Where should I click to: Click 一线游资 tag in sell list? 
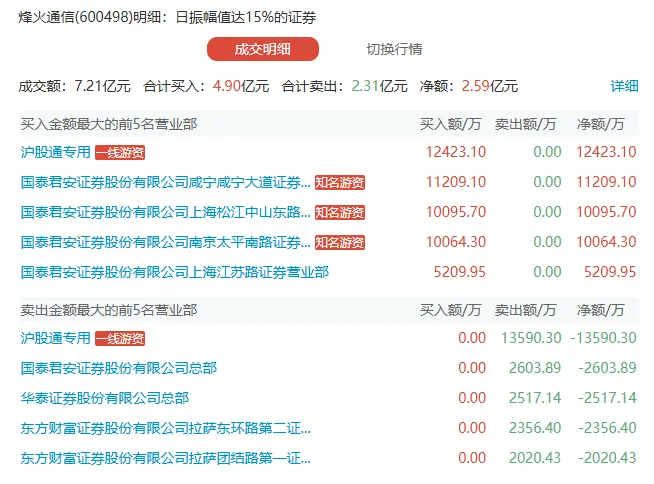[120, 338]
